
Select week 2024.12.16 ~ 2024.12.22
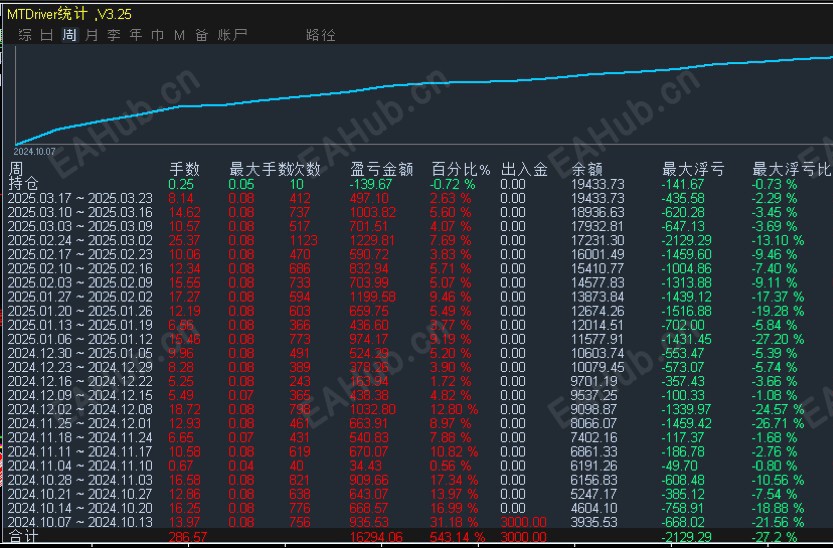80,381
